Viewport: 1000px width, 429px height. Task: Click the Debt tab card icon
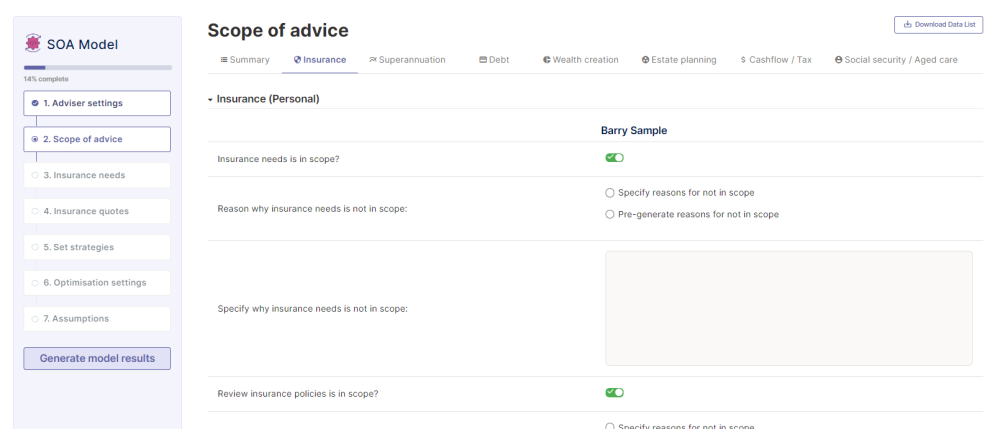point(483,60)
